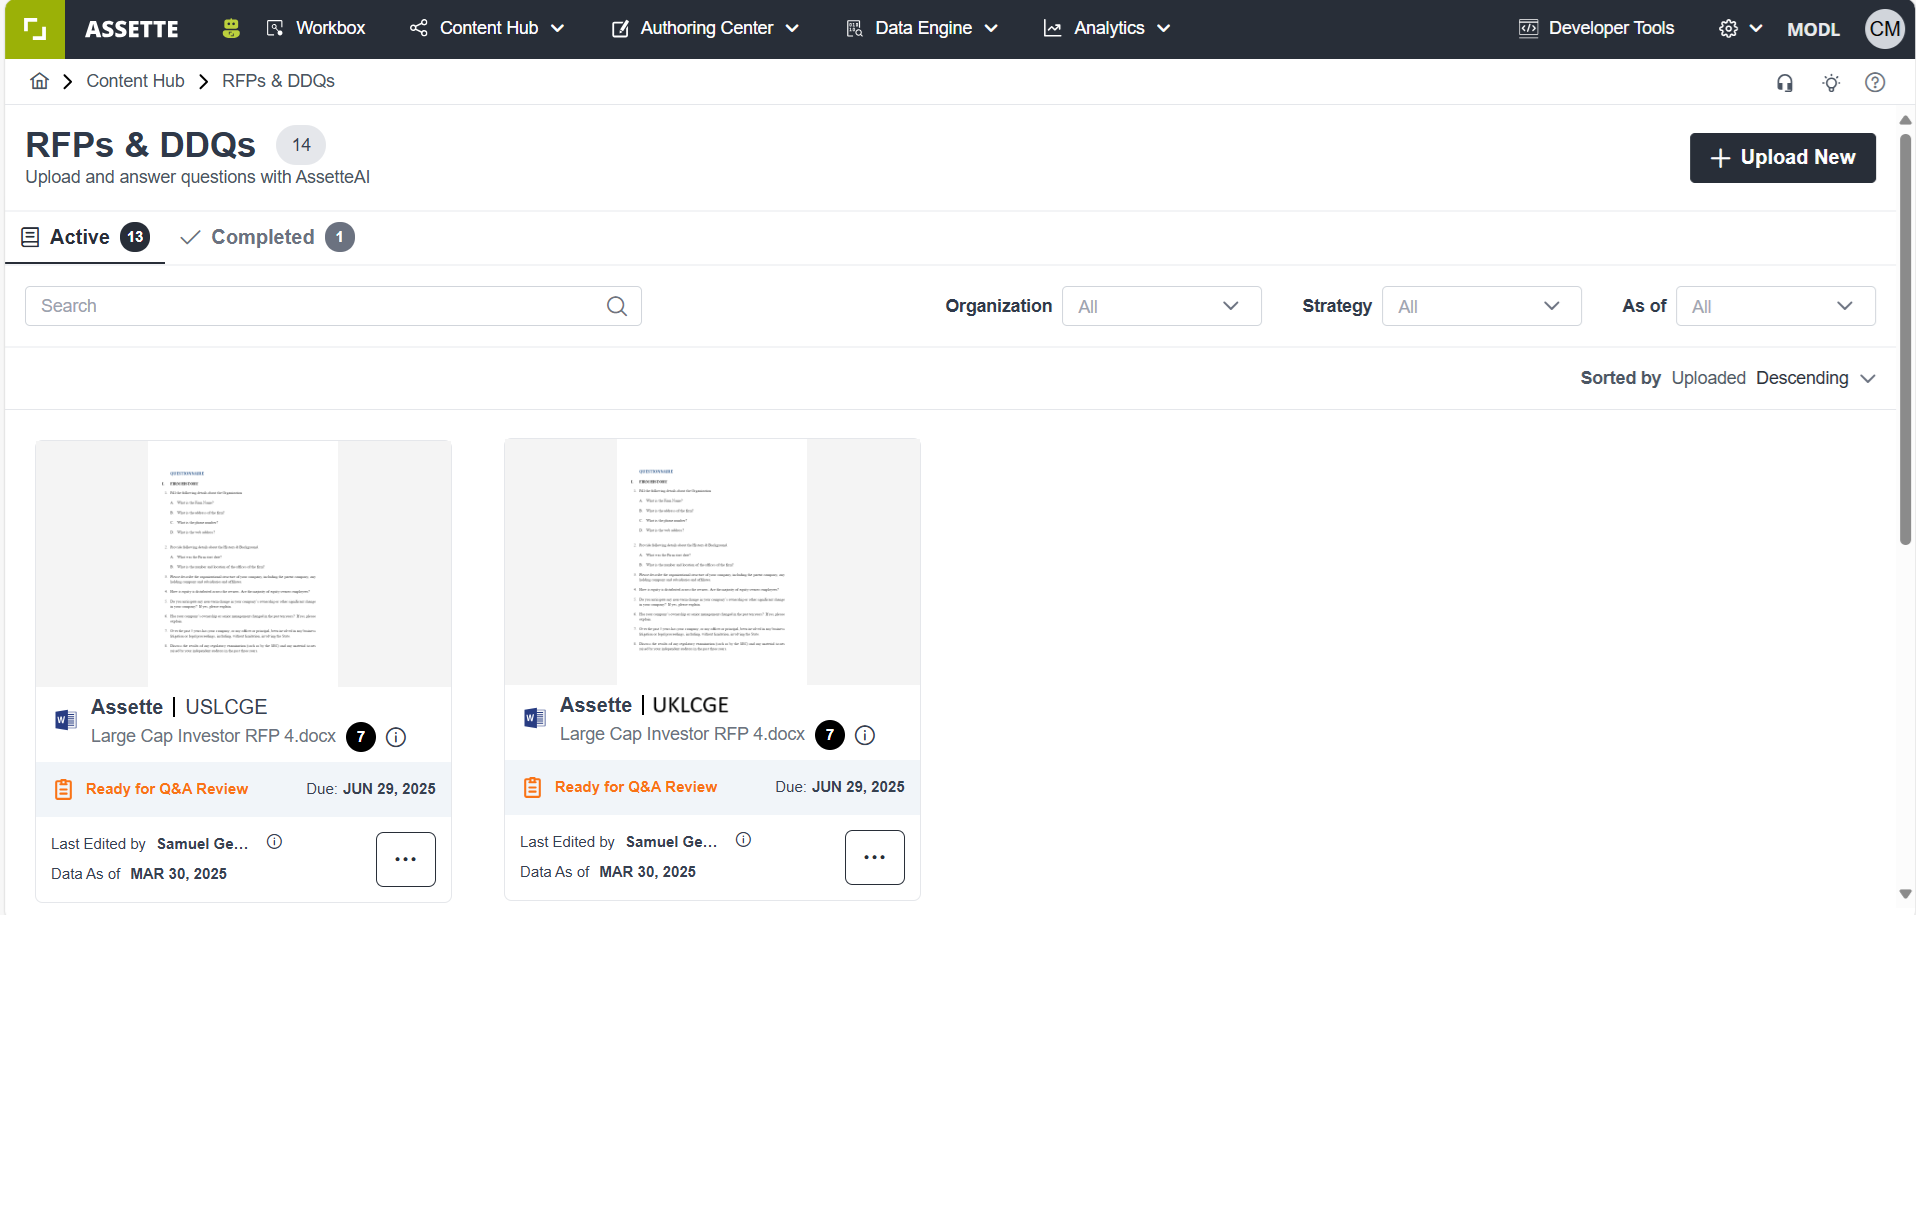
Task: Switch to the Completed tab
Action: (x=266, y=237)
